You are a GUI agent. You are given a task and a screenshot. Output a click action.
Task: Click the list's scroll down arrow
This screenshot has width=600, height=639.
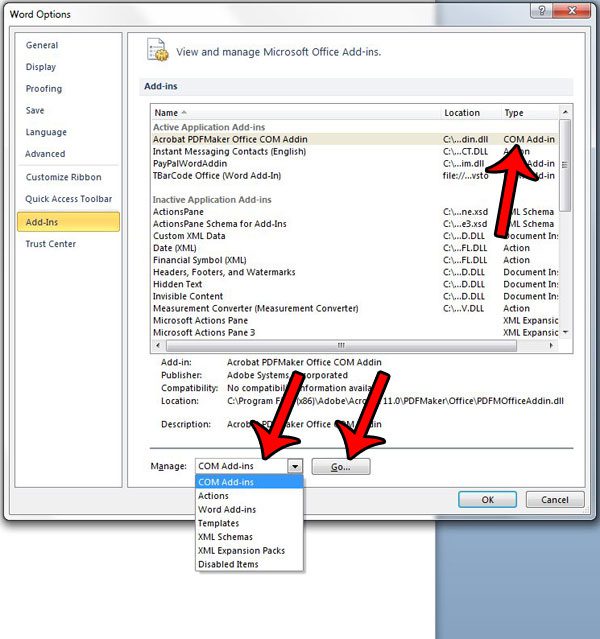tap(565, 333)
